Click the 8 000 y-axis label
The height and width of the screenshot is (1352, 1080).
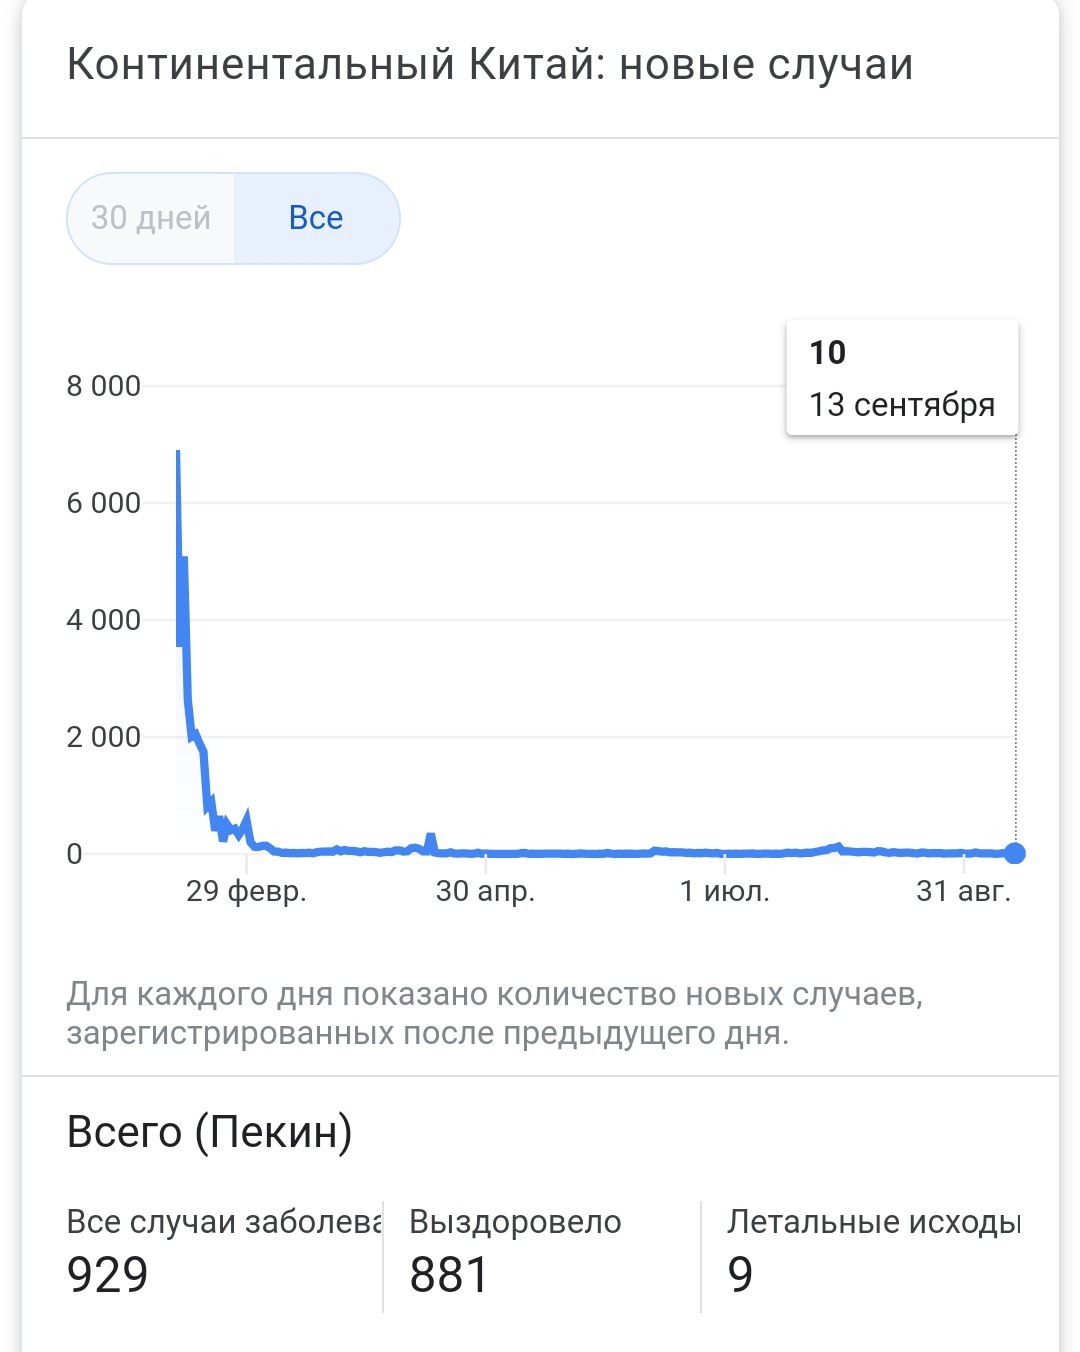[103, 386]
